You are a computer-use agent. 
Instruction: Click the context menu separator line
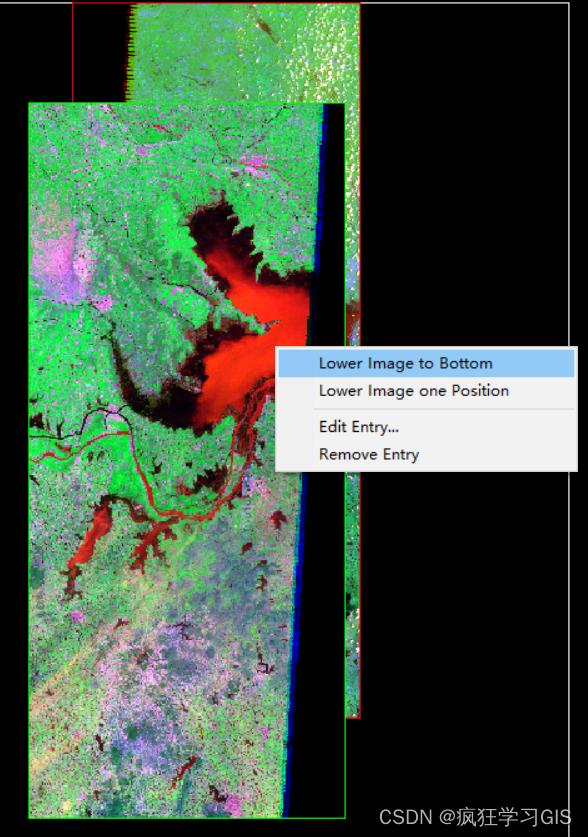(x=444, y=409)
